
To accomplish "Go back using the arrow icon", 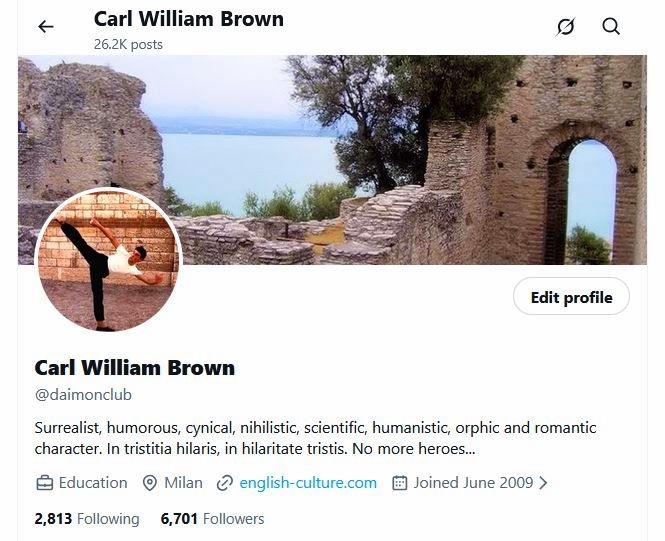I will (x=46, y=27).
